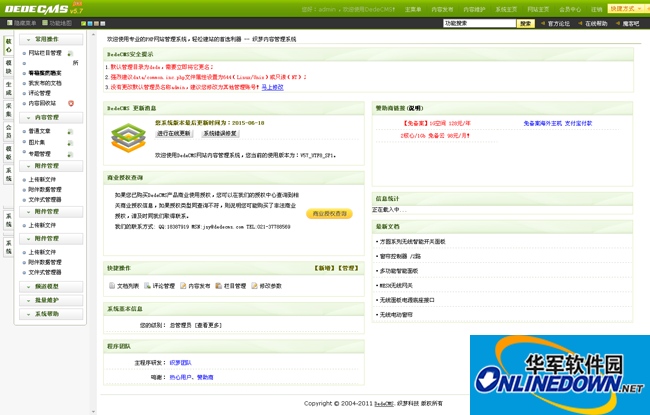Open 内容发布 in the top navigation bar
Image resolution: width=650 pixels, height=415 pixels.
click(442, 10)
